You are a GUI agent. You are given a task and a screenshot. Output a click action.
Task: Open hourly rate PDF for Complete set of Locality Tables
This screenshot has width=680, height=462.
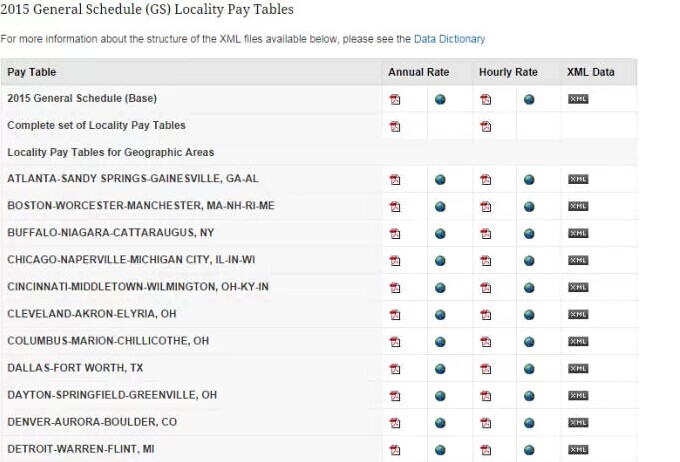pos(486,126)
